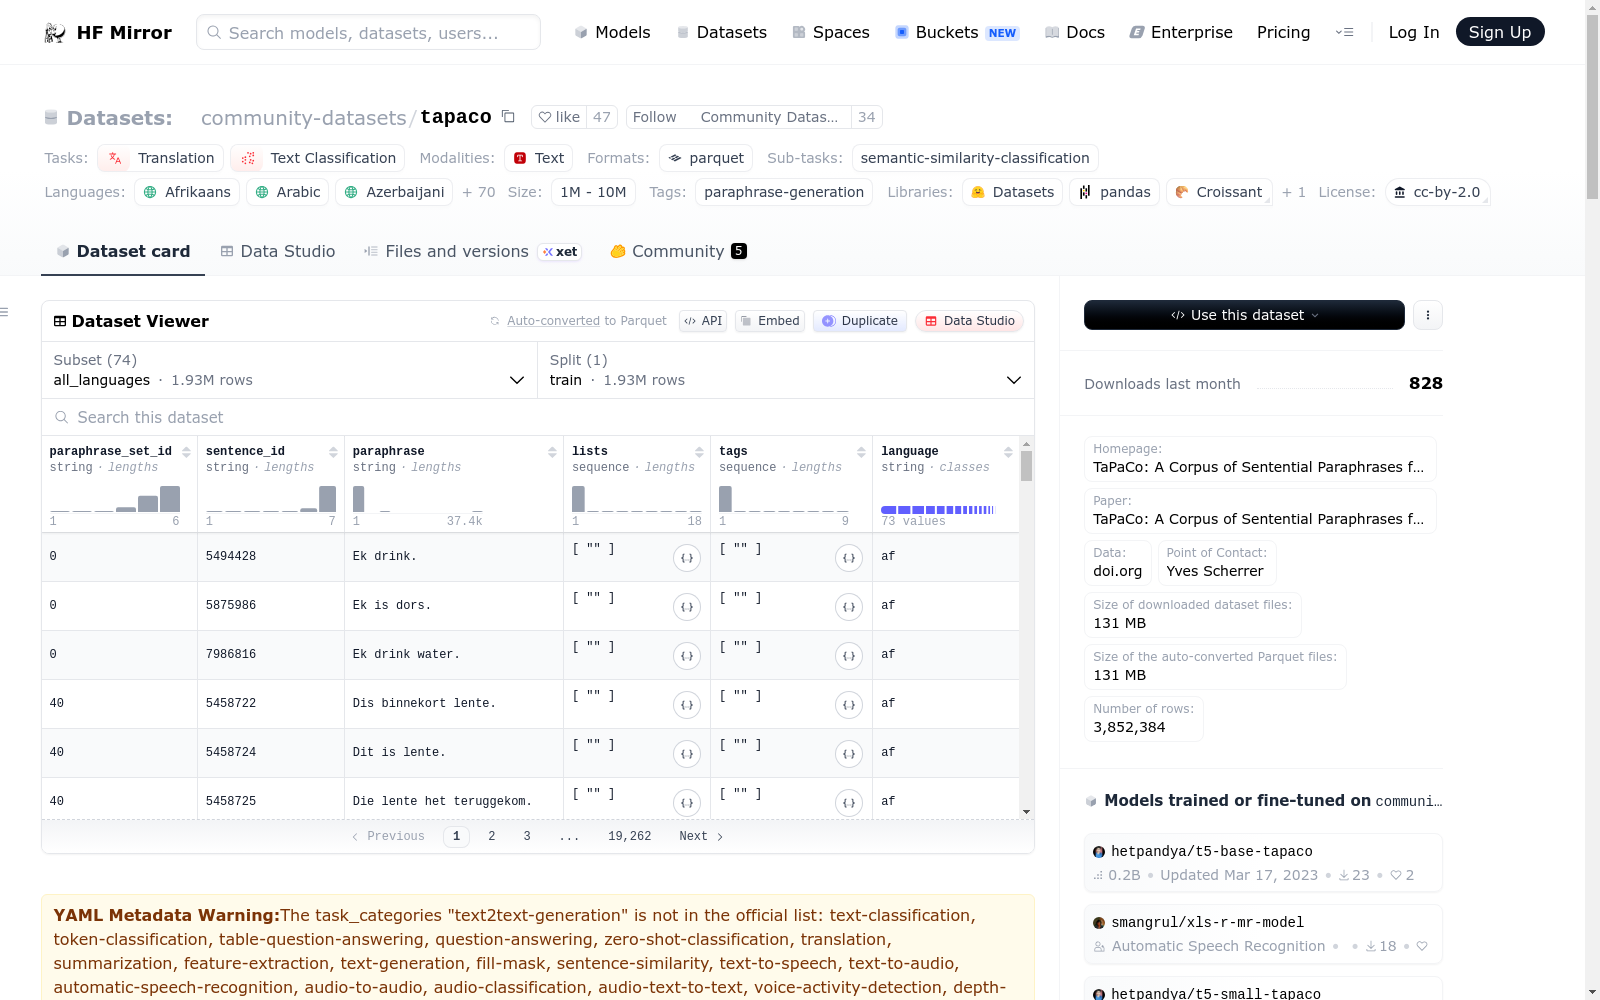Expand tags cell in the 'Dit is lente.' row
This screenshot has width=1600, height=1000.
(849, 754)
